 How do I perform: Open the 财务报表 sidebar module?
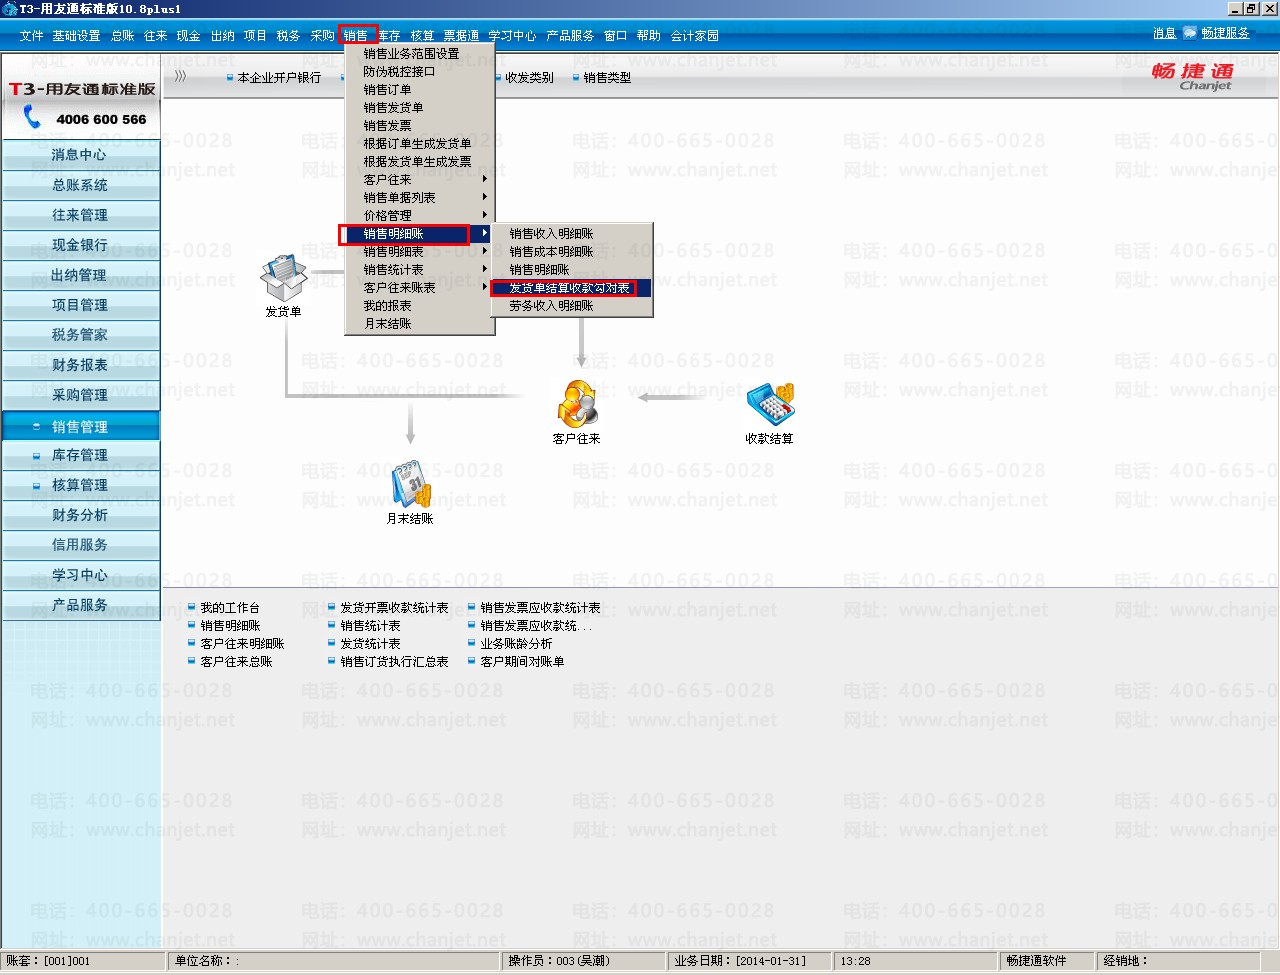coord(80,365)
